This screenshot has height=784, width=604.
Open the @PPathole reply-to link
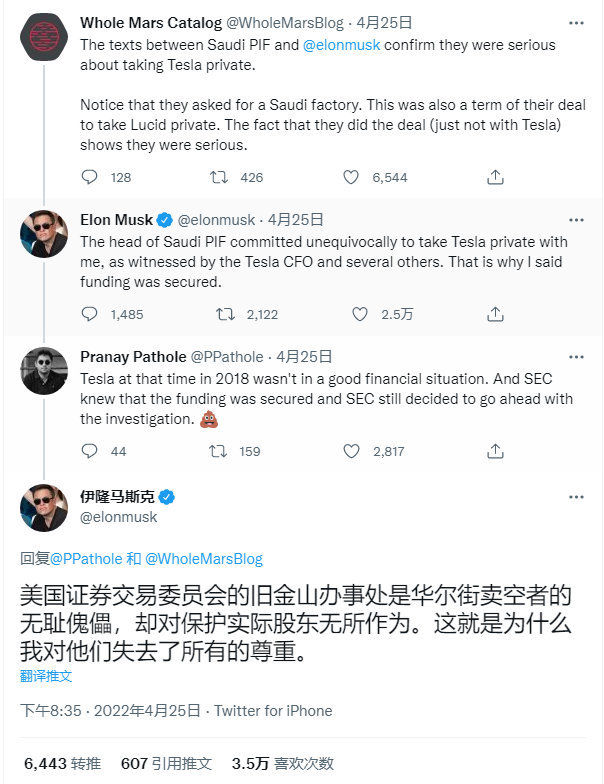tap(85, 559)
